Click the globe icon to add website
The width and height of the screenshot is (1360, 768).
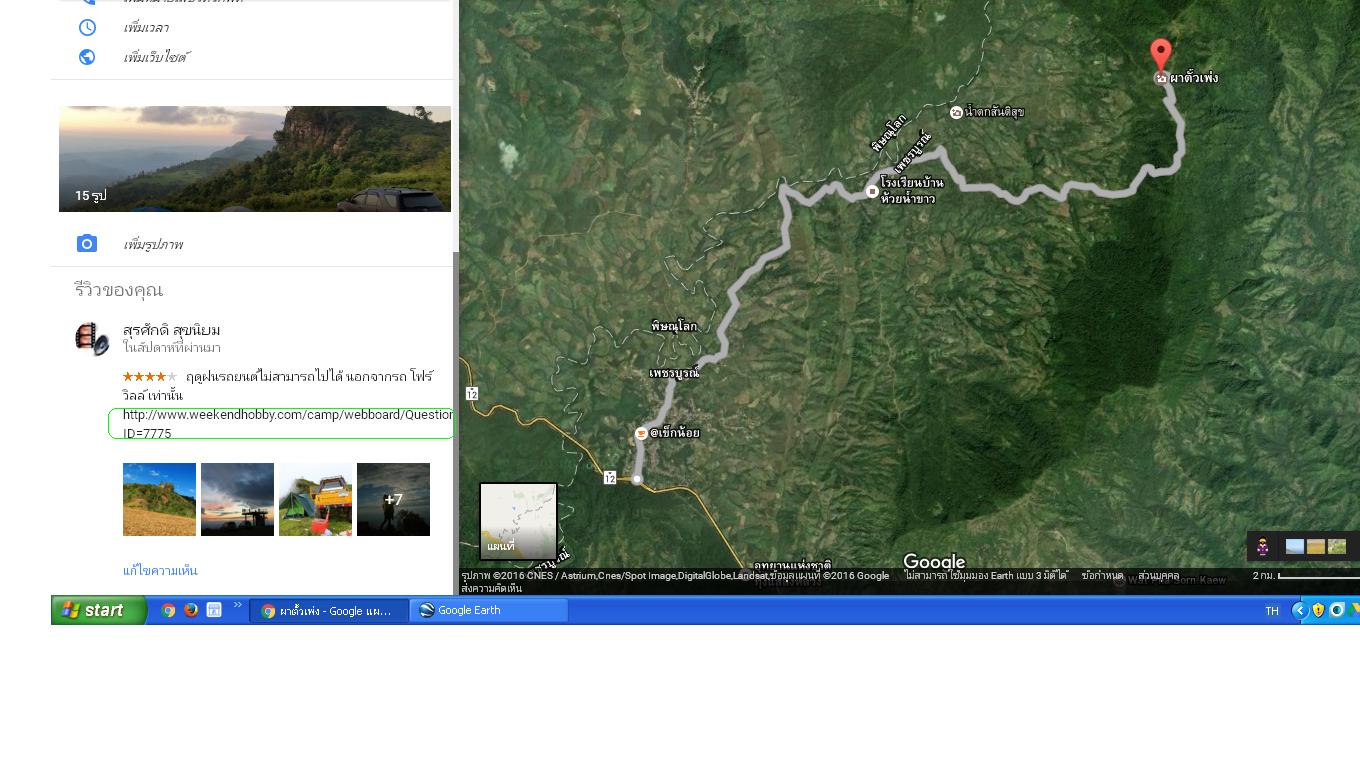(x=87, y=57)
